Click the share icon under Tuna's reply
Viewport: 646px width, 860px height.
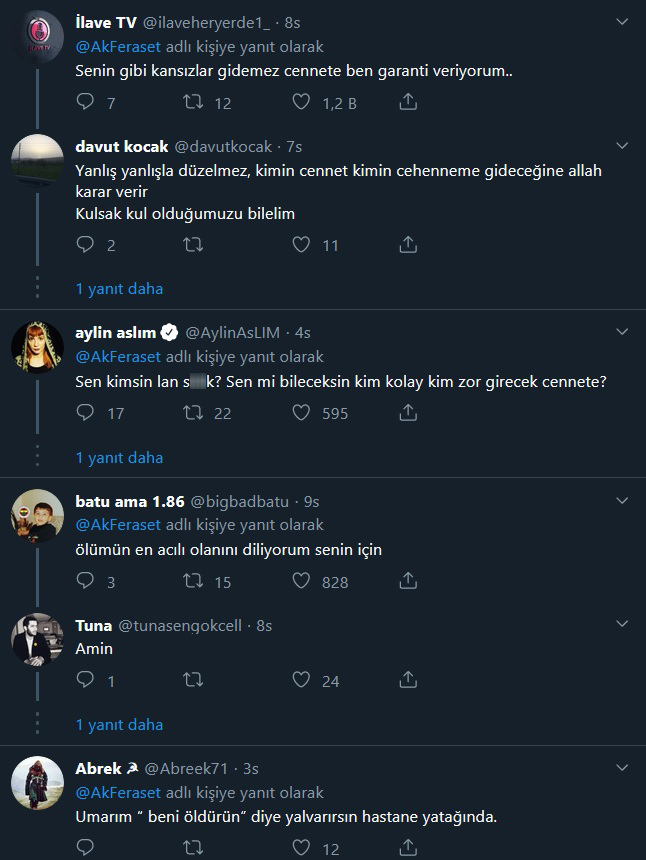click(407, 680)
